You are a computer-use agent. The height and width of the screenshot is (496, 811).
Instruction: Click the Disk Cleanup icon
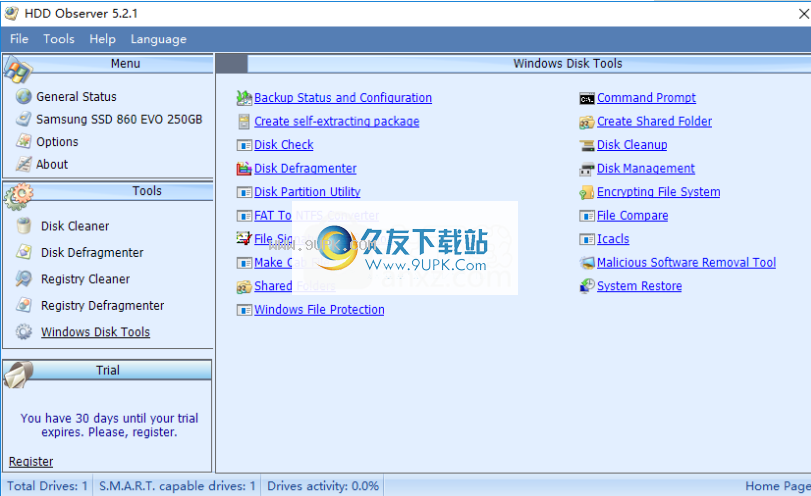point(587,145)
